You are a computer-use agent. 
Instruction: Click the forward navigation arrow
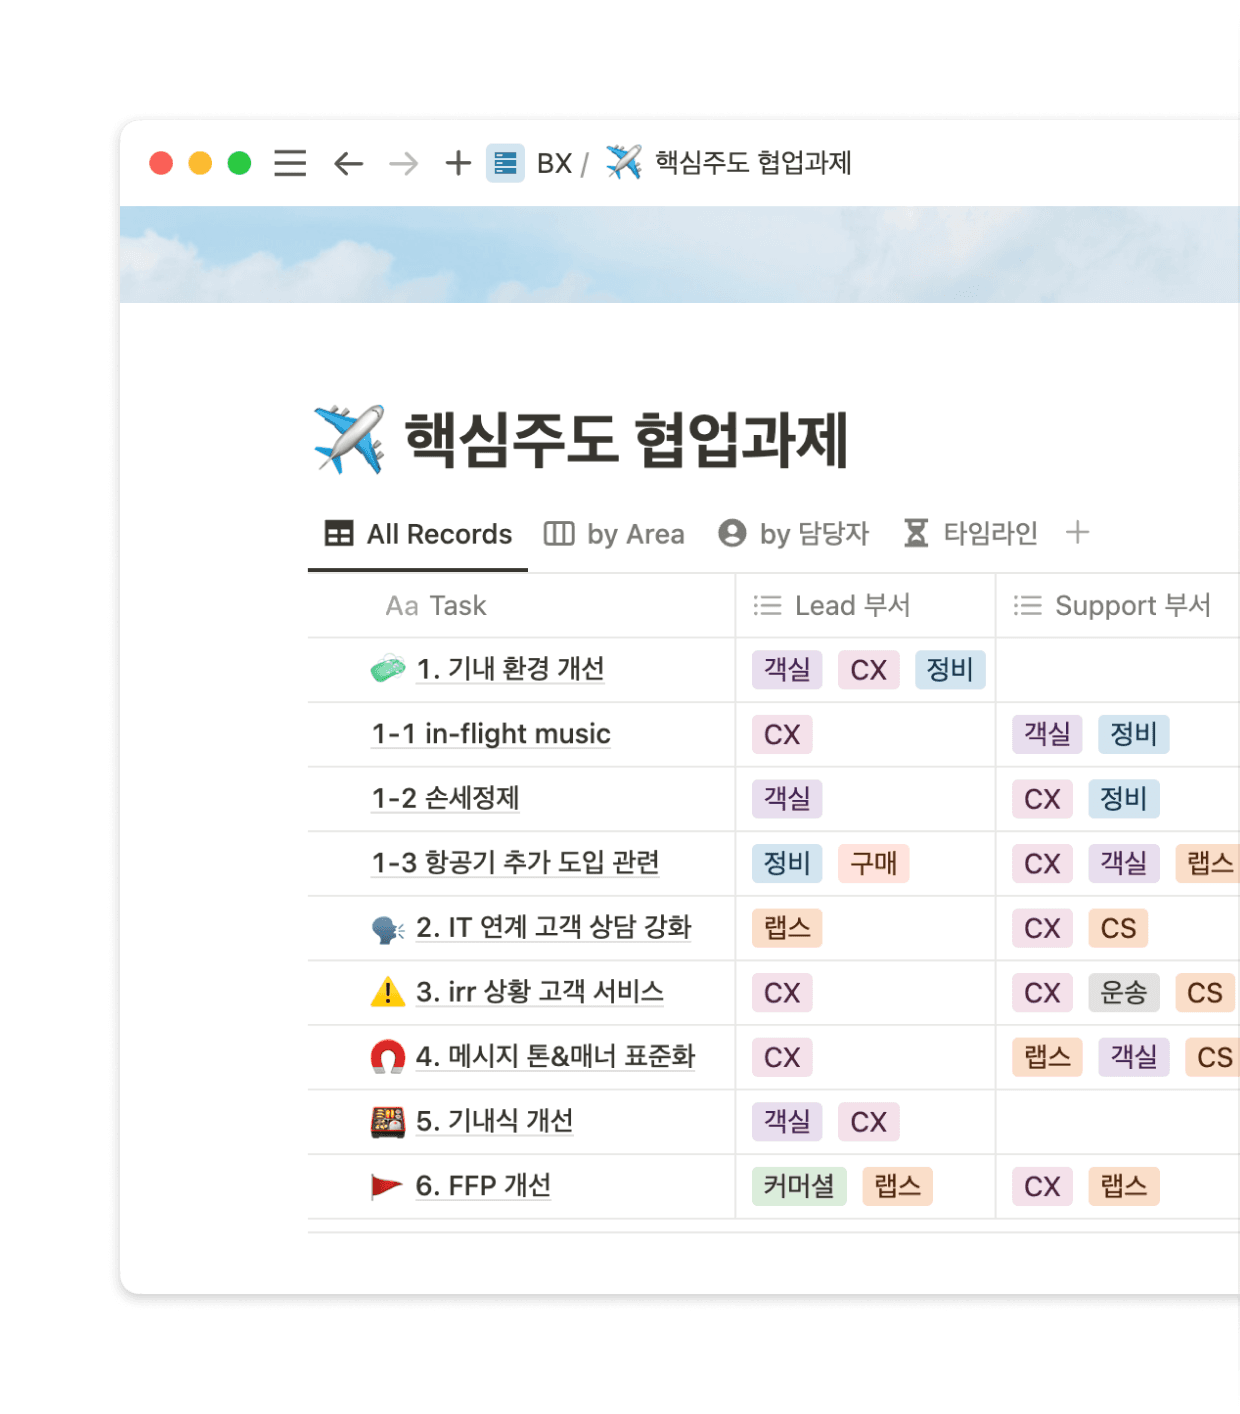pos(403,163)
